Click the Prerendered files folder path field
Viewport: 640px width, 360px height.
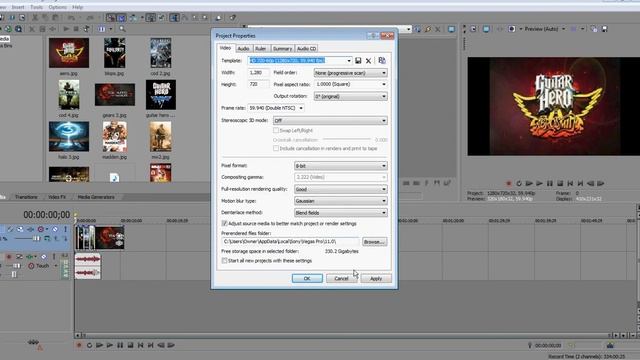coord(290,242)
